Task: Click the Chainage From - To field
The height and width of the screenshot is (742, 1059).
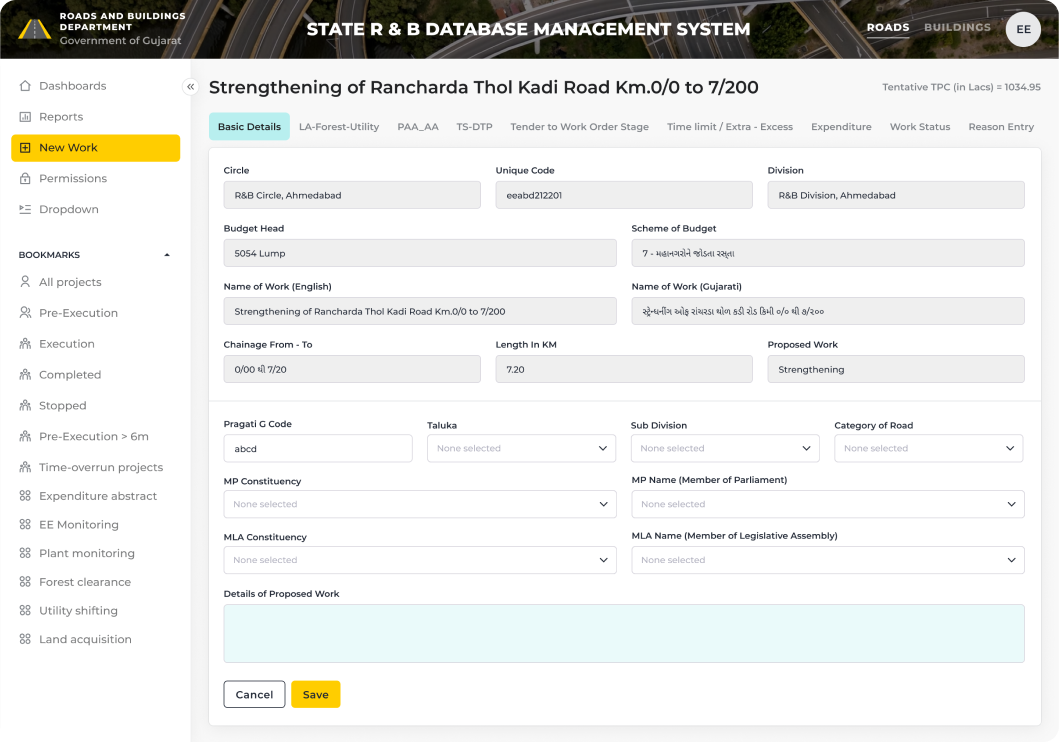Action: pos(352,369)
